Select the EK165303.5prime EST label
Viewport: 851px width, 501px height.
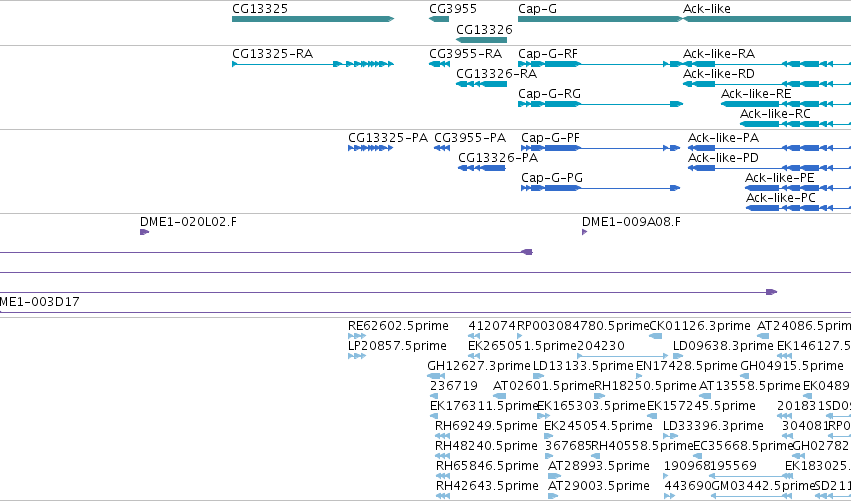pyautogui.click(x=592, y=407)
